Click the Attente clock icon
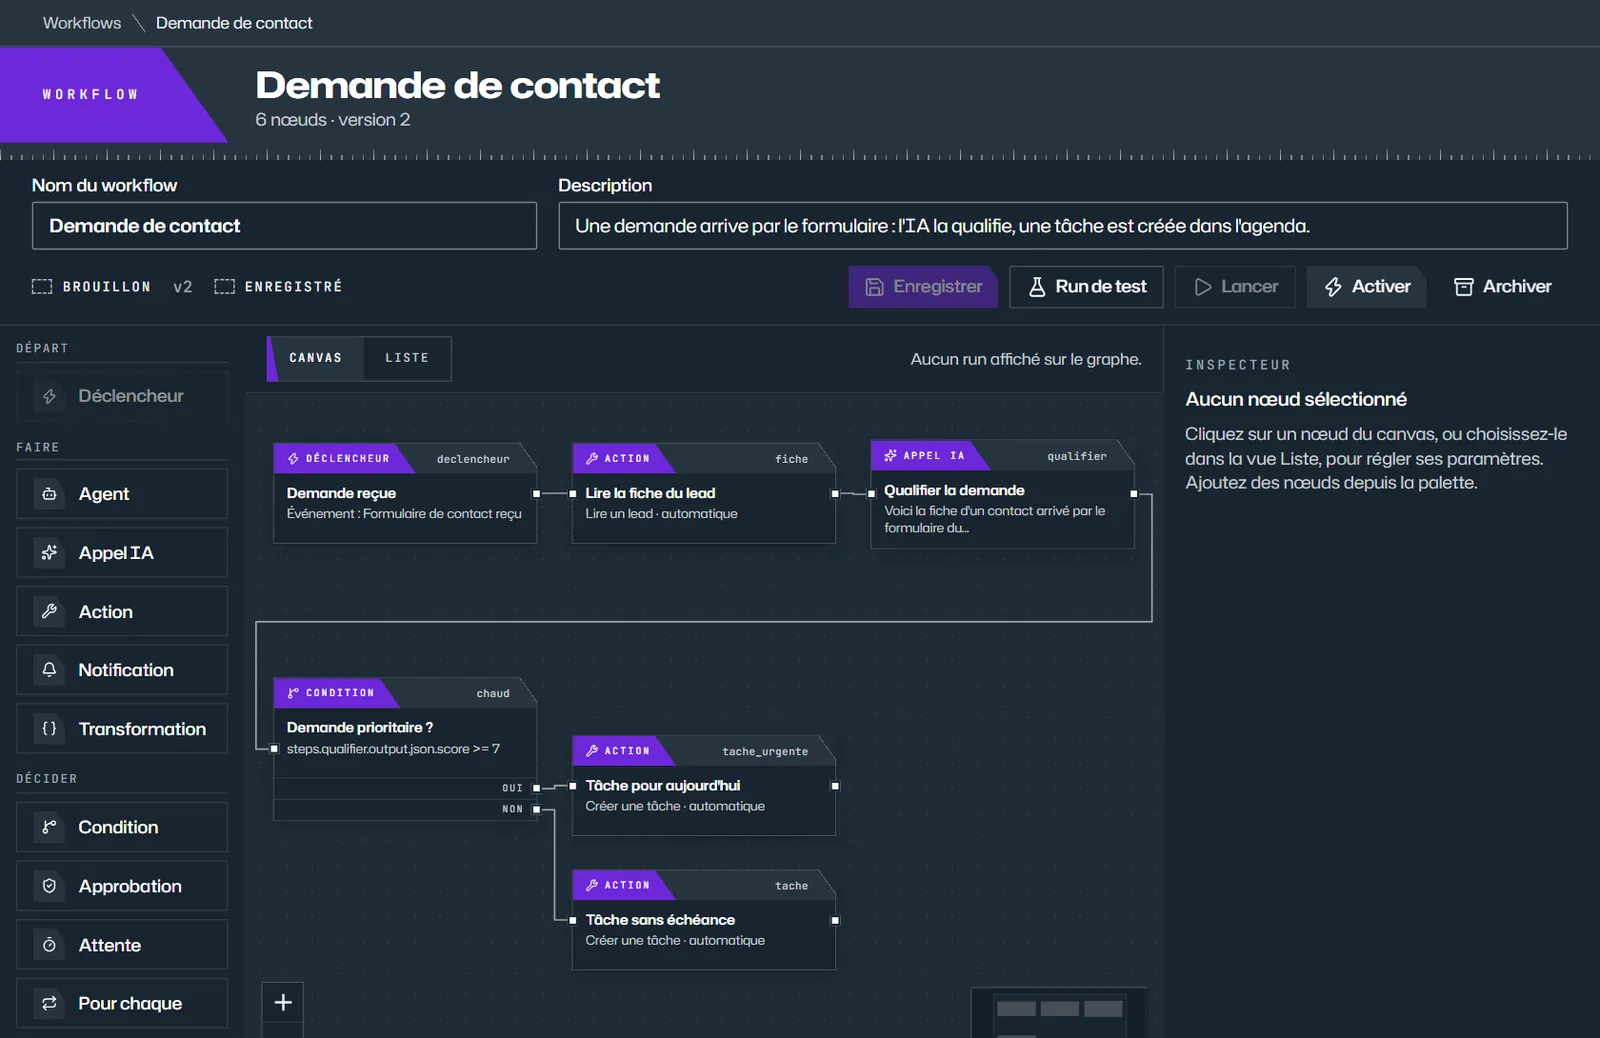Screen dimensions: 1600x1038 click(49, 945)
